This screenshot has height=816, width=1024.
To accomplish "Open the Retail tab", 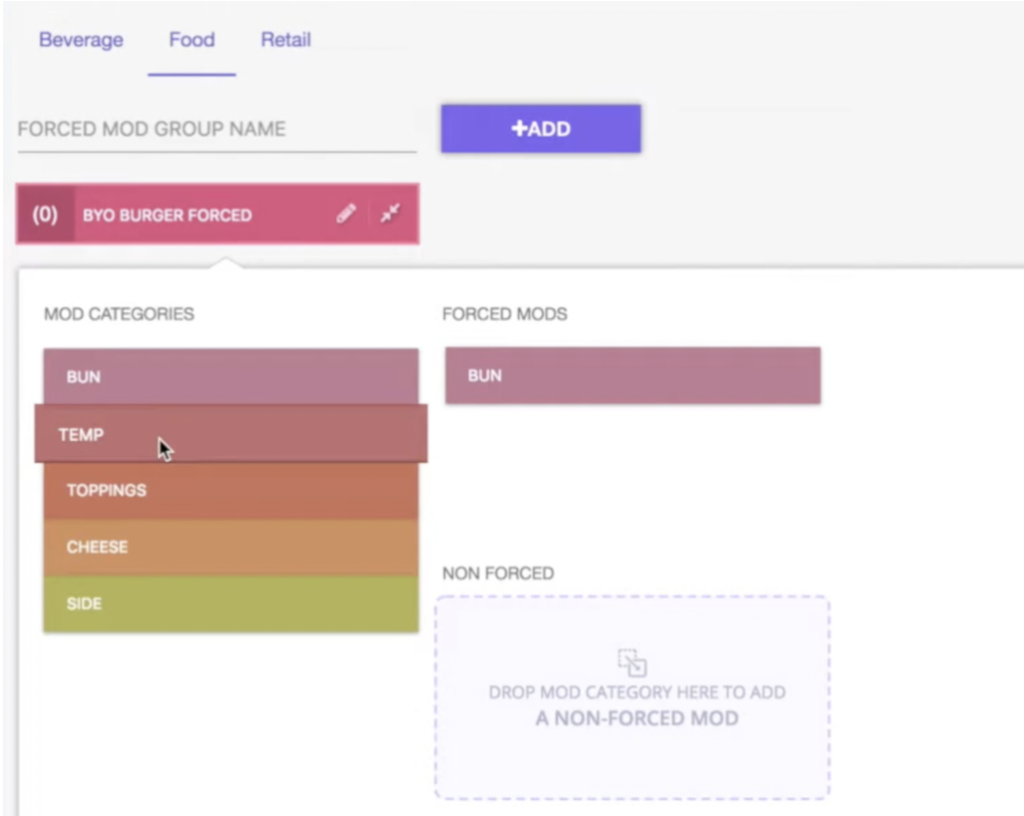I will pos(286,40).
